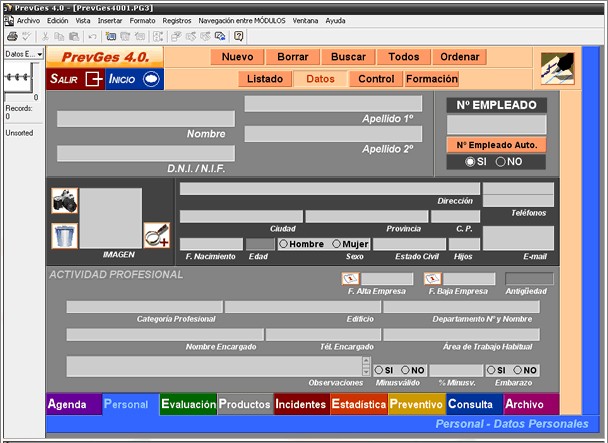Click the Nuevo button
Image resolution: width=608 pixels, height=443 pixels.
tap(237, 57)
